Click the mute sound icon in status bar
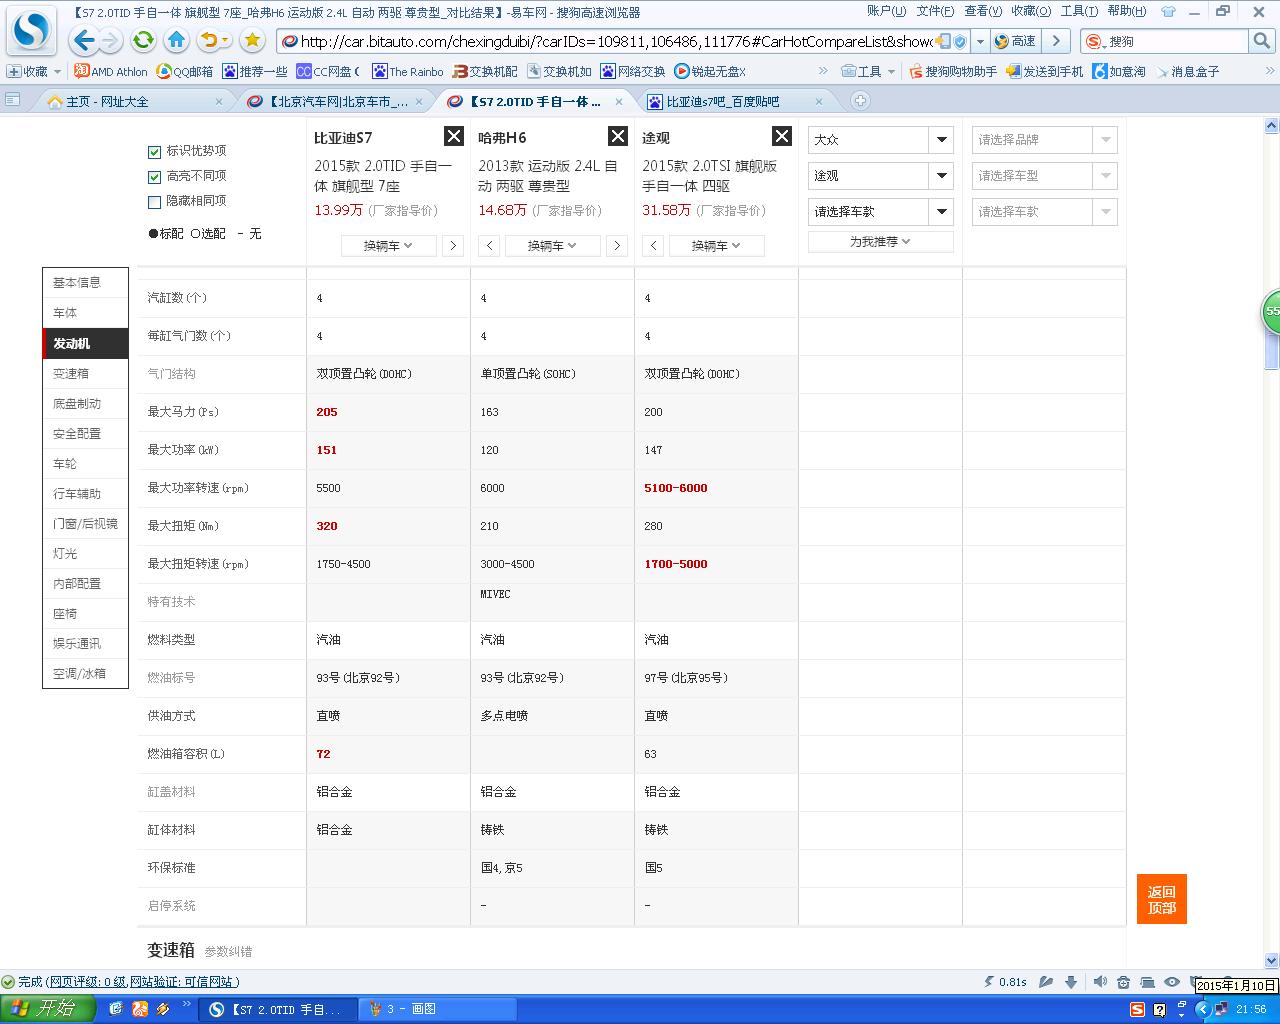Image resolution: width=1280 pixels, height=1024 pixels. tap(1100, 982)
